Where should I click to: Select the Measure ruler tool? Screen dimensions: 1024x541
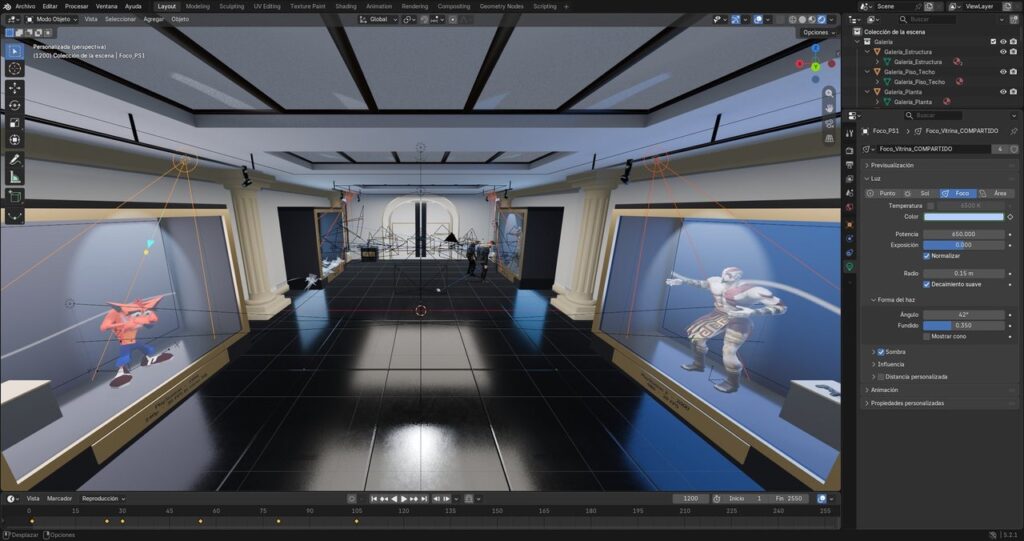(14, 177)
